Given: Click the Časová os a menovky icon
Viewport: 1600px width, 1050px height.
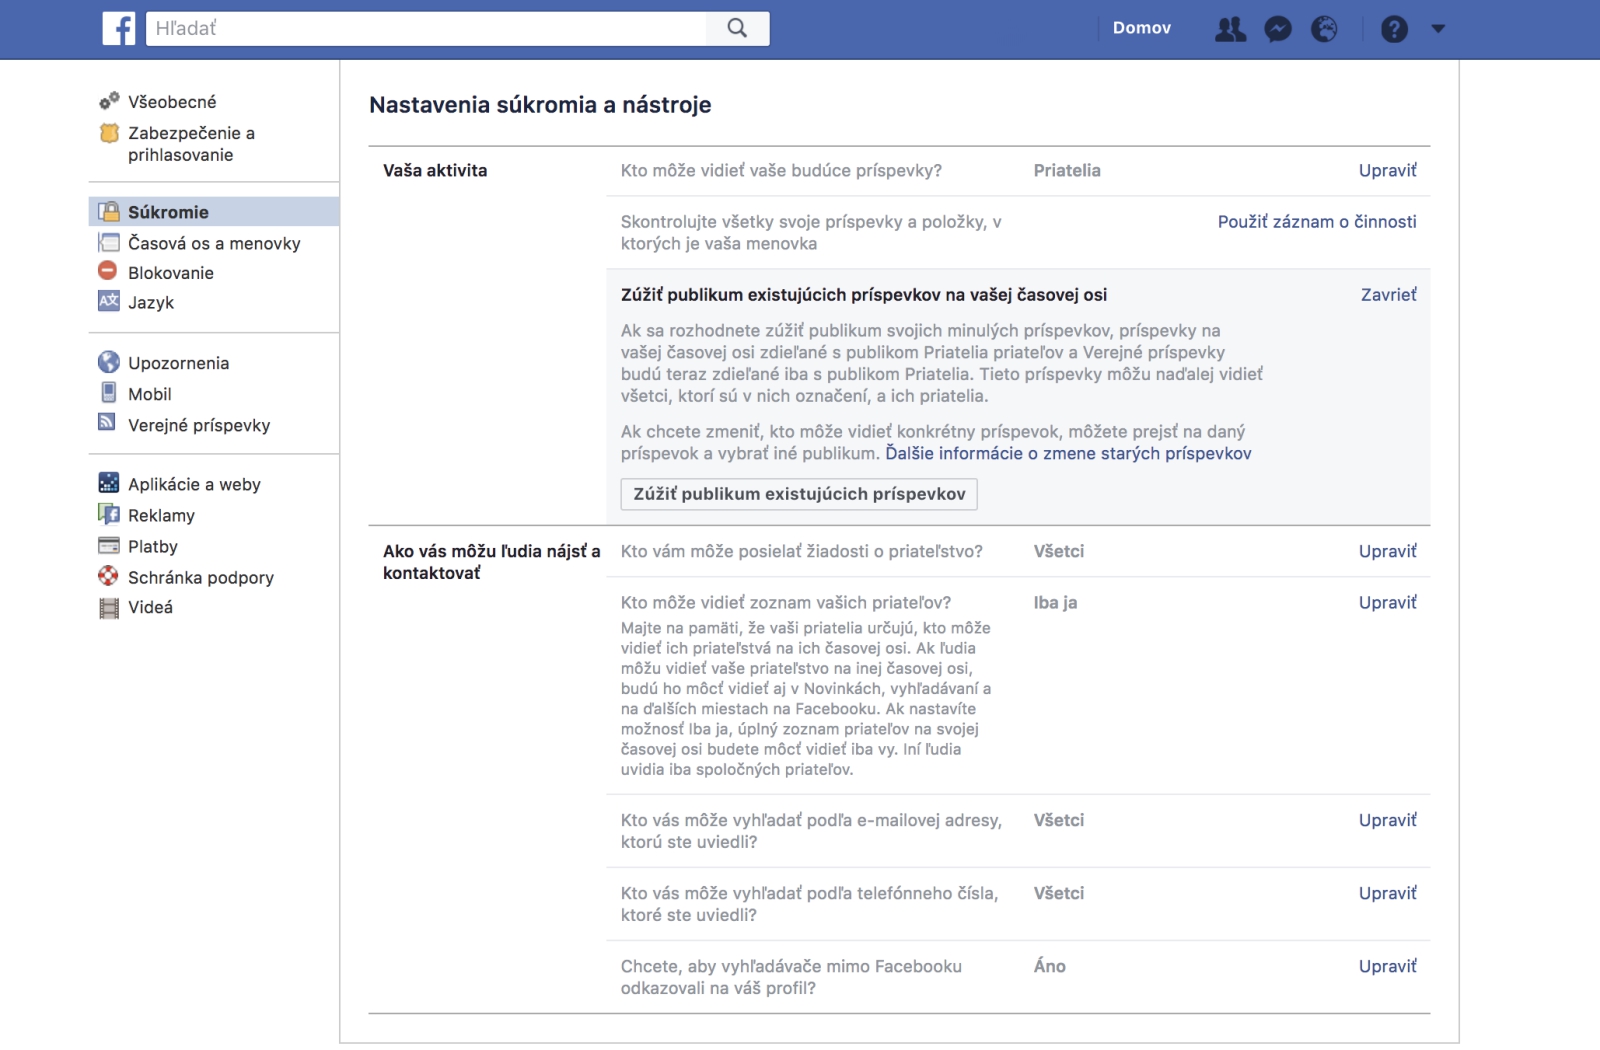Looking at the screenshot, I should pos(109,243).
